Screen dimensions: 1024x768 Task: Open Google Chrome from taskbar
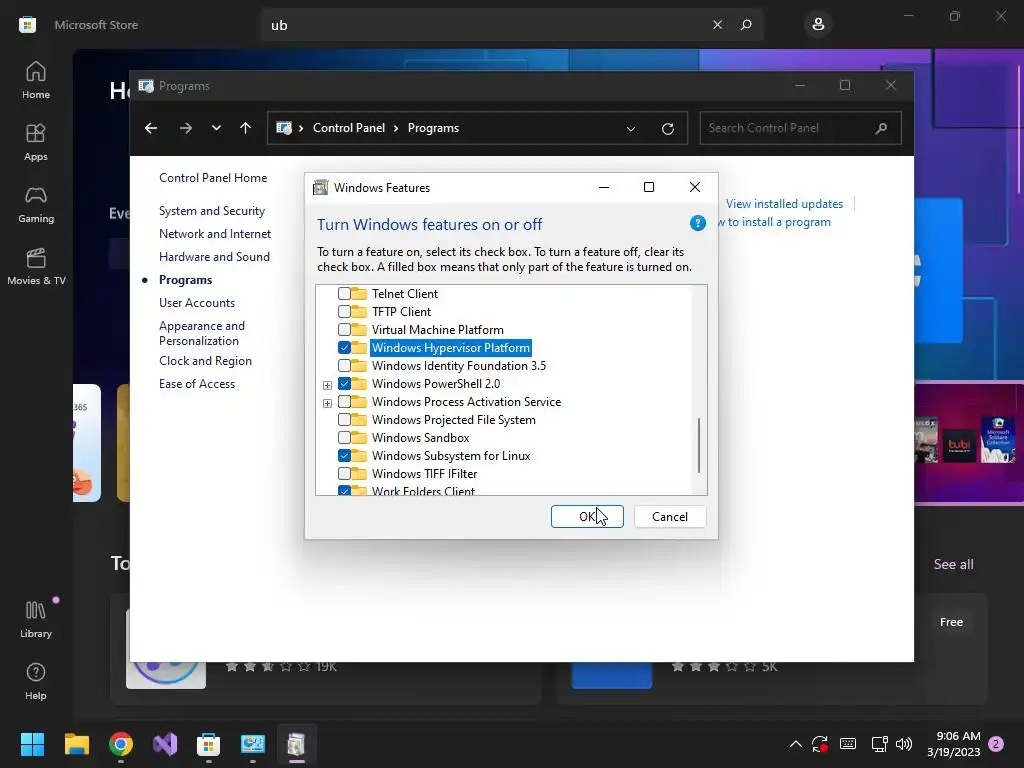pos(121,744)
